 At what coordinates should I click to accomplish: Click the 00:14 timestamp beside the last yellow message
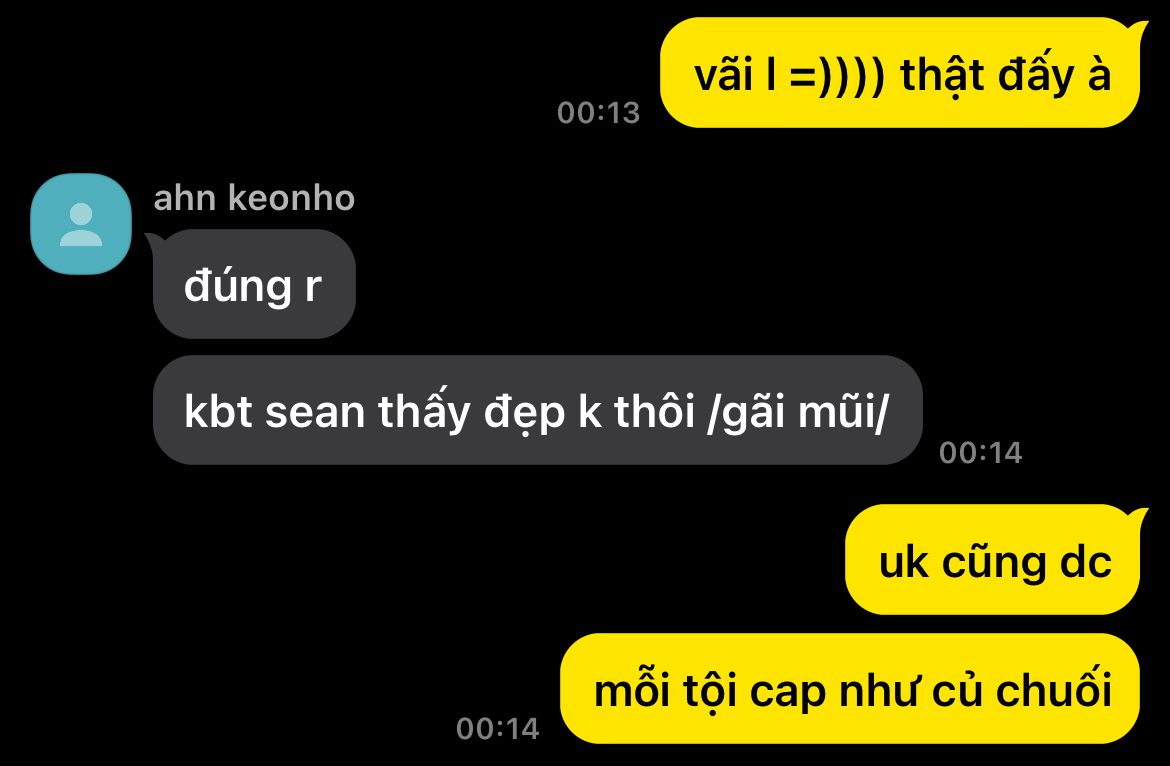coord(498,729)
